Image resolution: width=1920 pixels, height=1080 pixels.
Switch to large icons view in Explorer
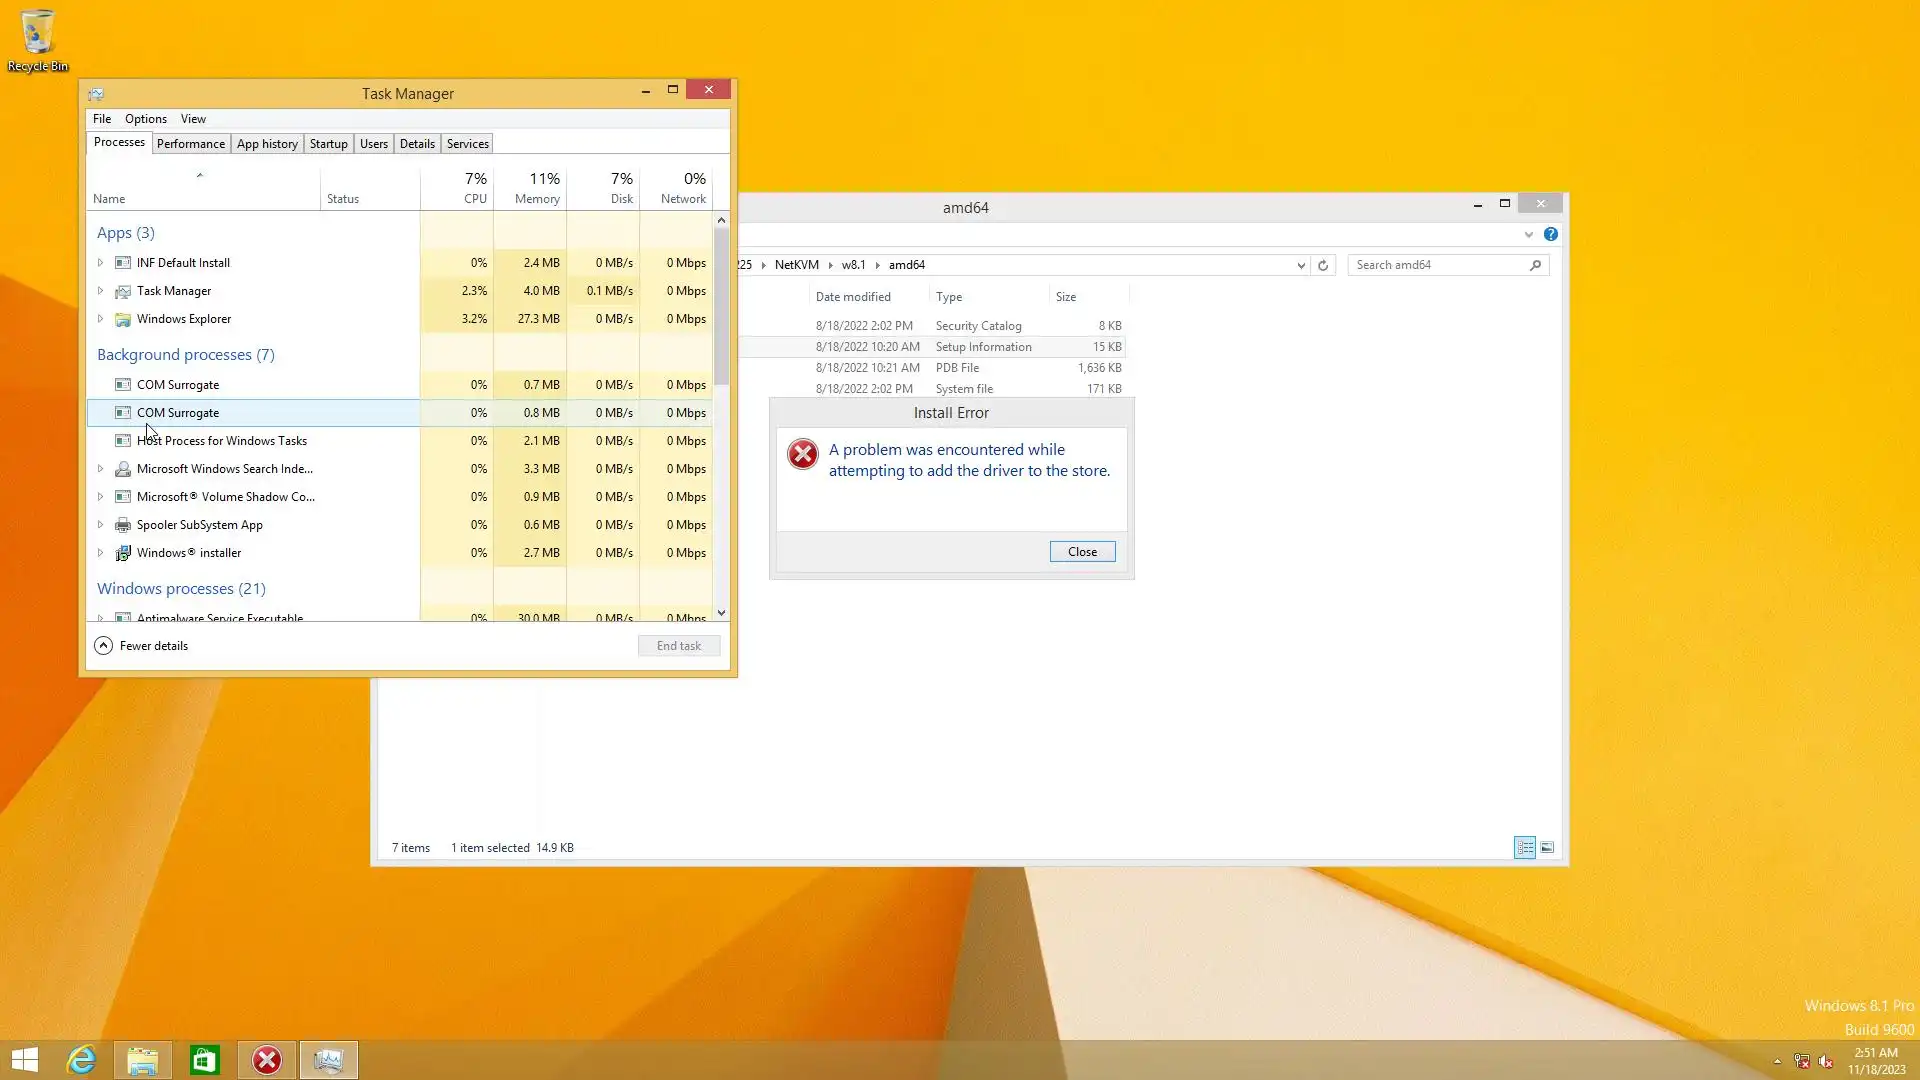click(1547, 848)
